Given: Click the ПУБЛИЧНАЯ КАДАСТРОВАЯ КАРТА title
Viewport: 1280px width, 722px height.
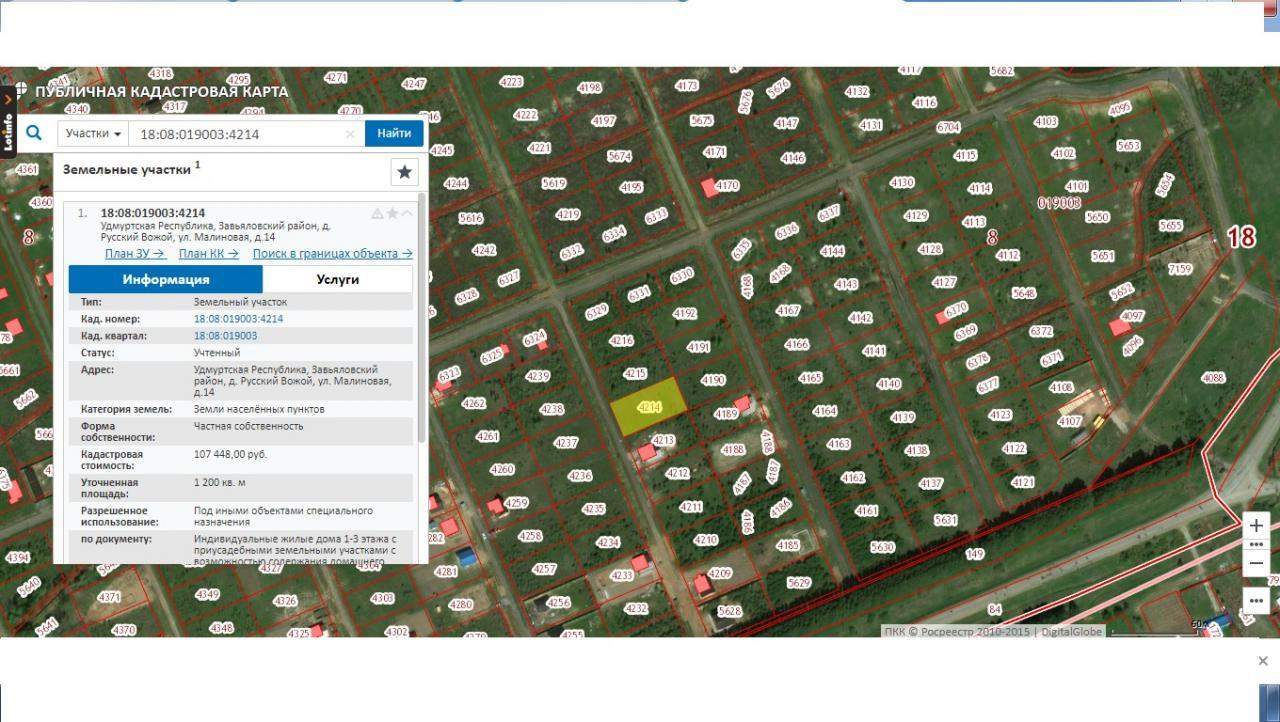Looking at the screenshot, I should [x=161, y=92].
